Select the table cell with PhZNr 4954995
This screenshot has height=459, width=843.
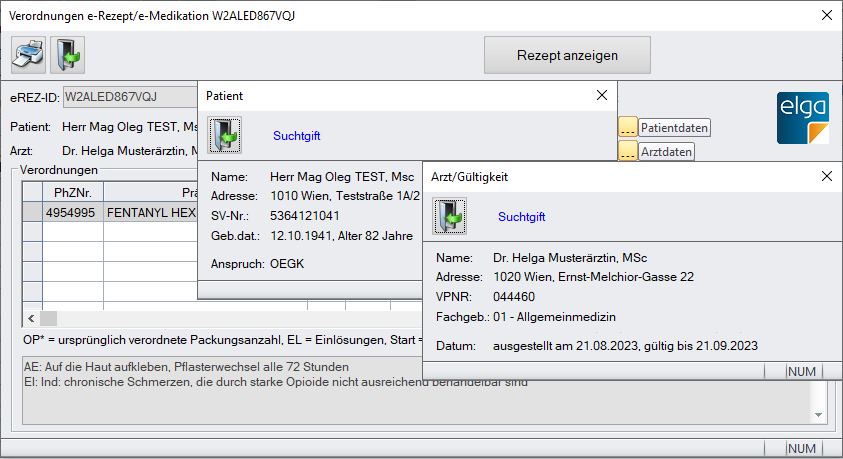tap(73, 212)
